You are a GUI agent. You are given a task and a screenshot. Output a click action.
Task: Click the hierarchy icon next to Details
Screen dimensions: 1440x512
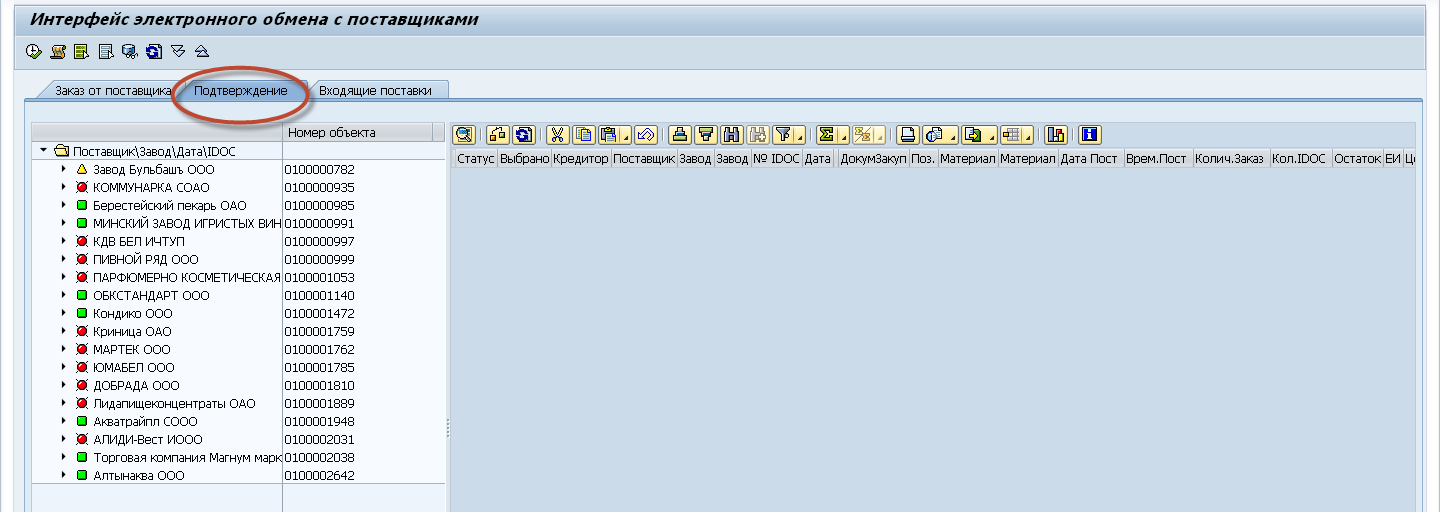point(499,134)
